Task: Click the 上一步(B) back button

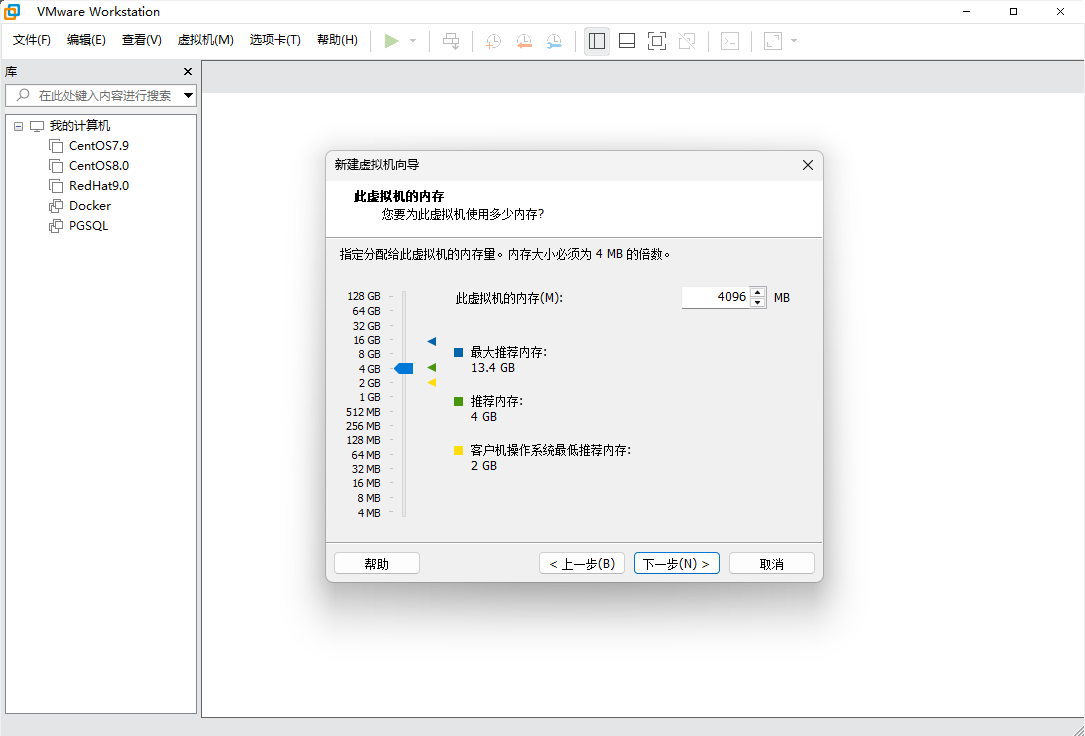Action: pos(582,564)
